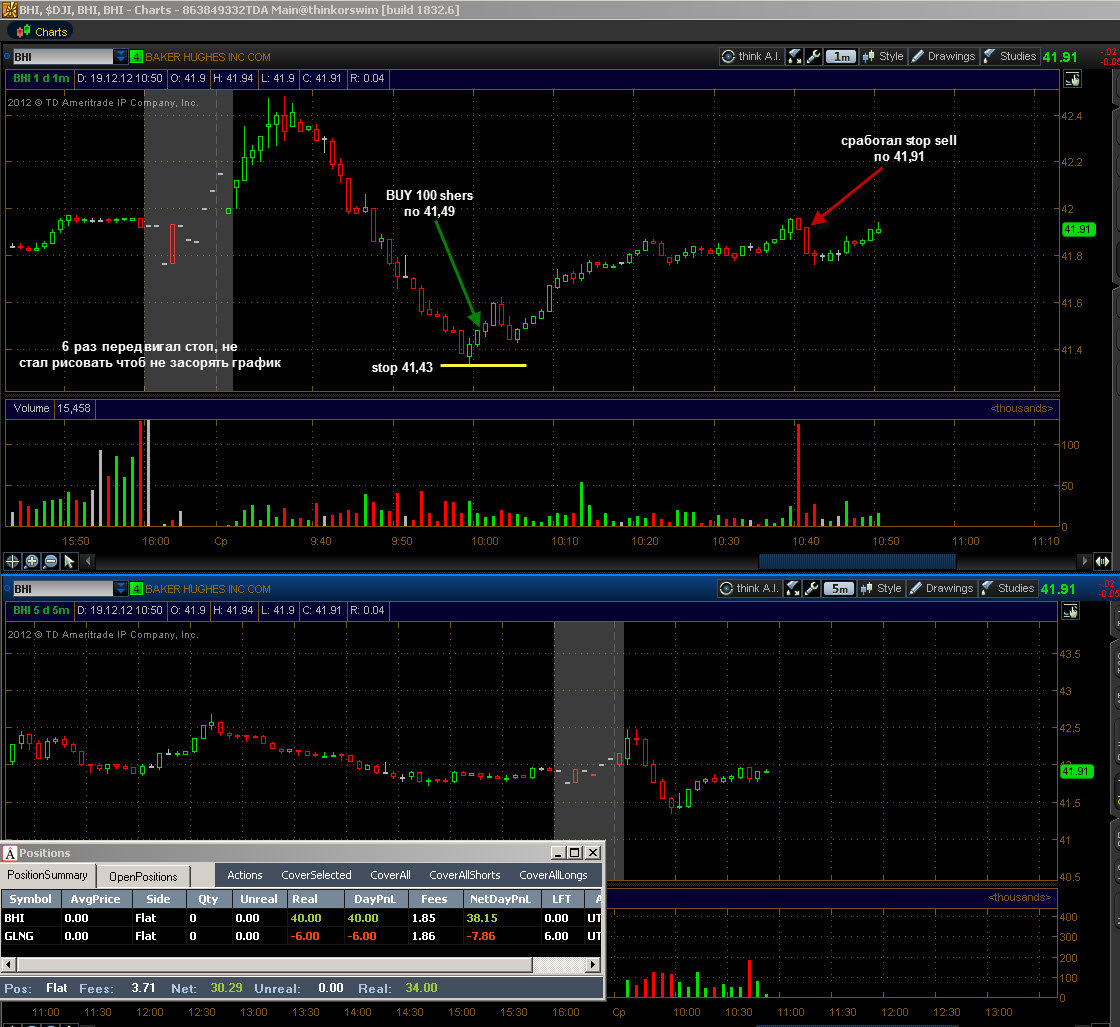Screen dimensions: 1120x1027
Task: Open Drawings menu in the upper chart
Action: point(943,56)
